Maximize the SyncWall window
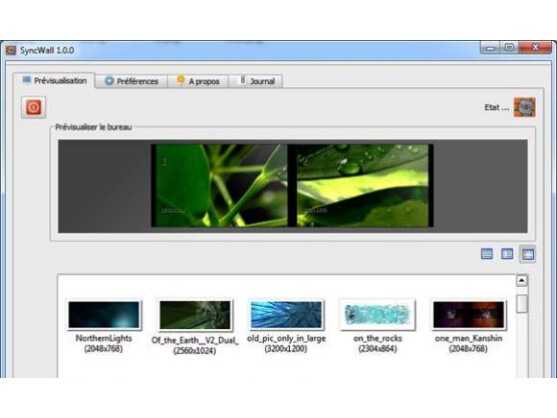 click(x=509, y=48)
